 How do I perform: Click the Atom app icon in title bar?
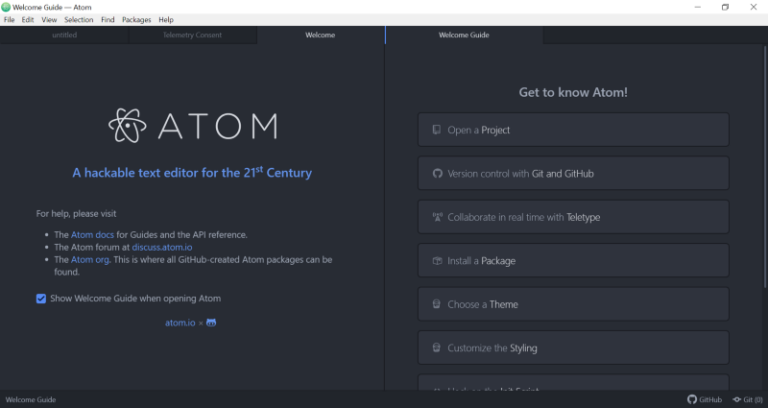tap(6, 7)
